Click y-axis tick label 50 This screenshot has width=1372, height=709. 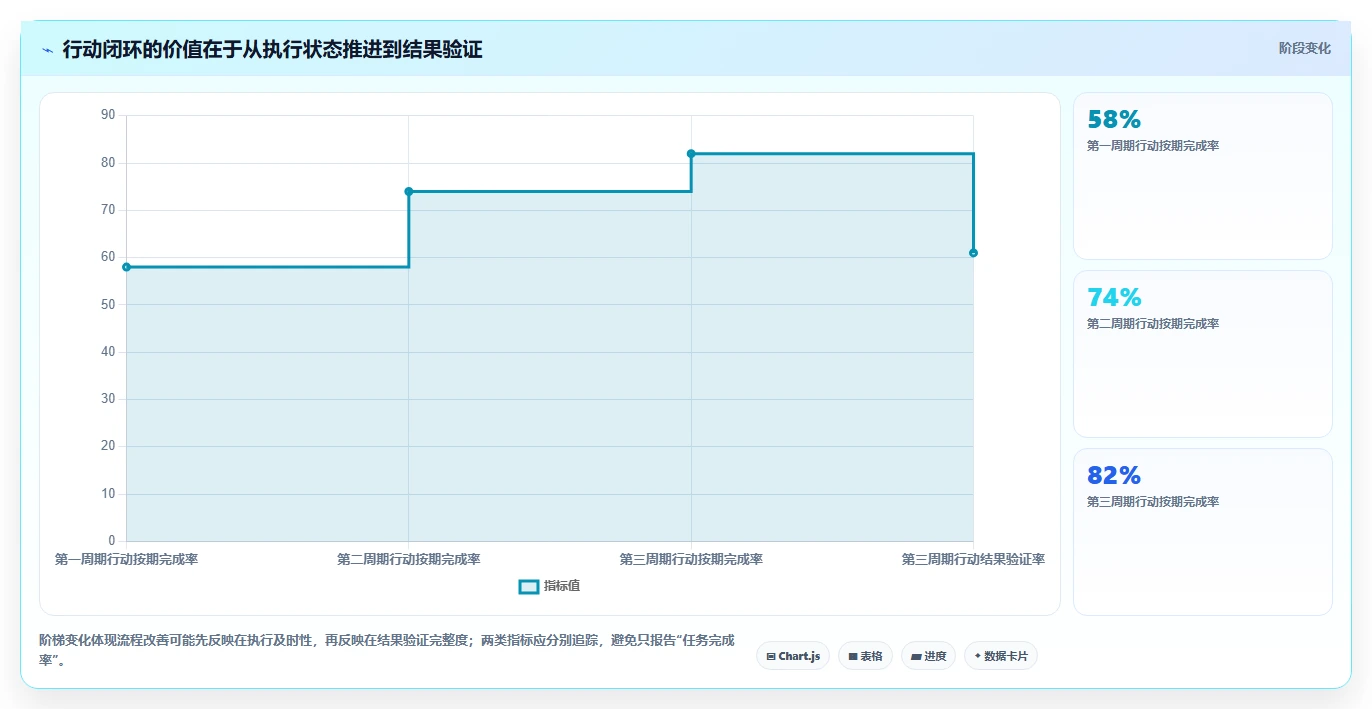click(x=108, y=304)
